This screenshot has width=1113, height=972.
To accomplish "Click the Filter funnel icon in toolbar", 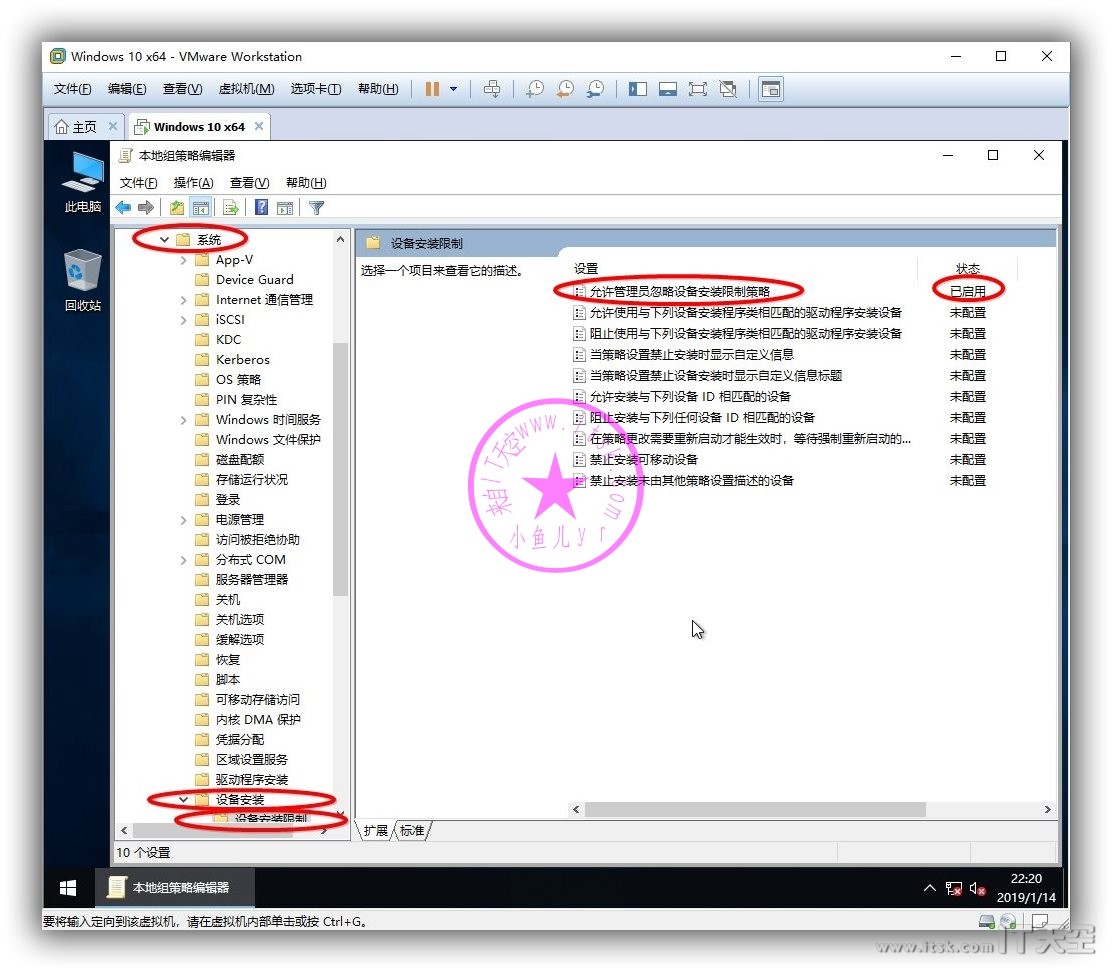I will click(x=317, y=207).
